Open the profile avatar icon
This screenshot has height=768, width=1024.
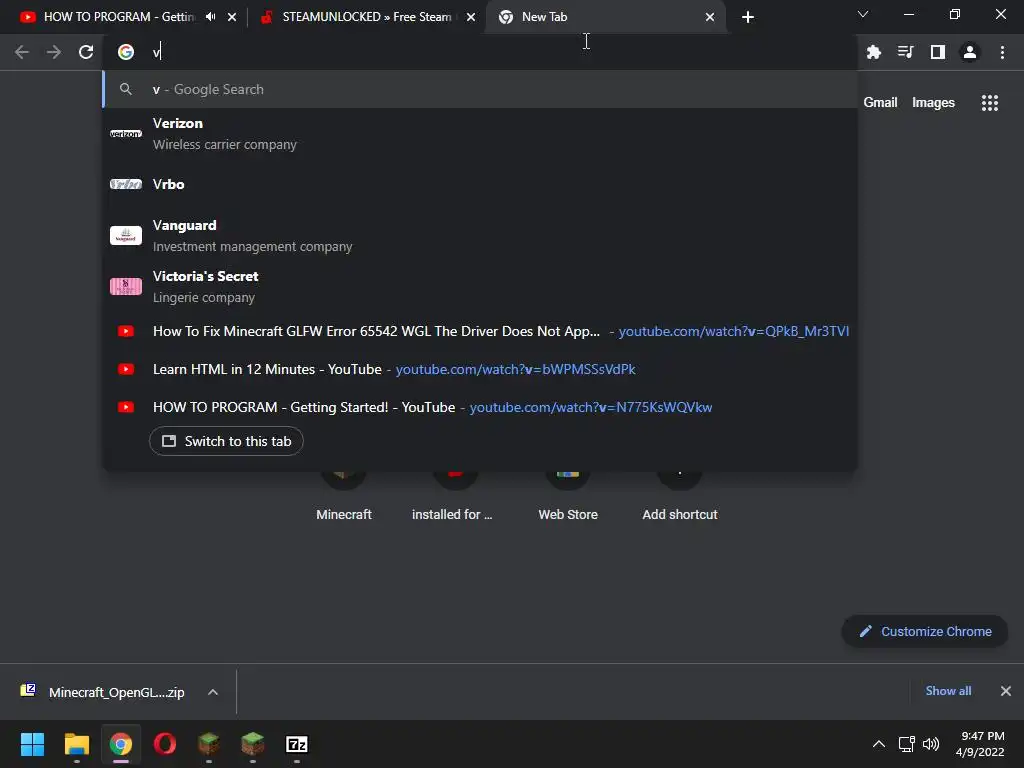pyautogui.click(x=970, y=52)
